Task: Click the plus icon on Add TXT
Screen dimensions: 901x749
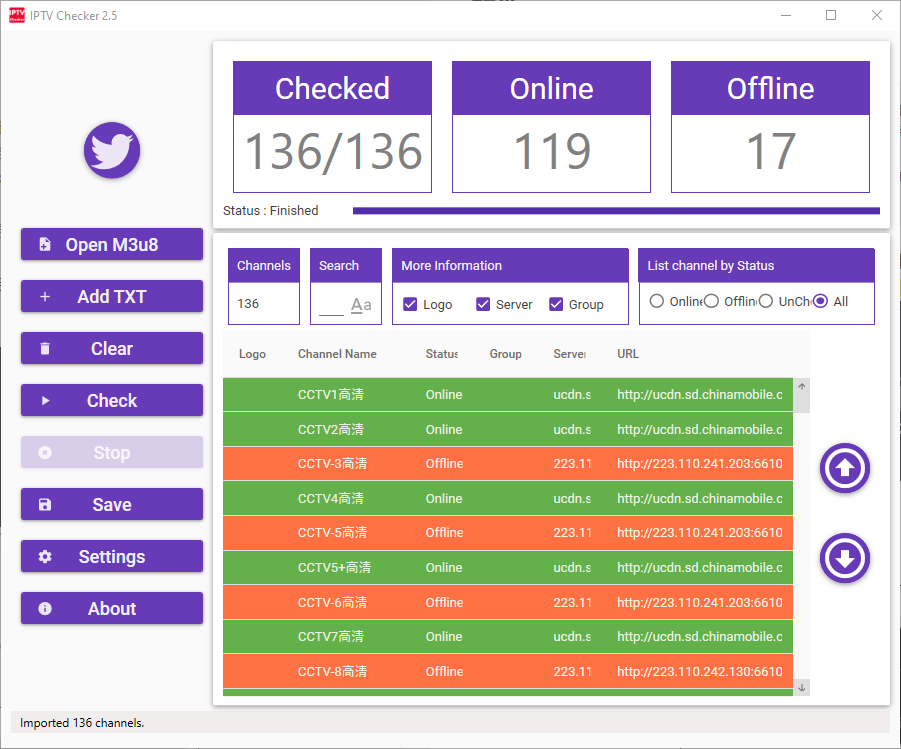Action: [45, 297]
